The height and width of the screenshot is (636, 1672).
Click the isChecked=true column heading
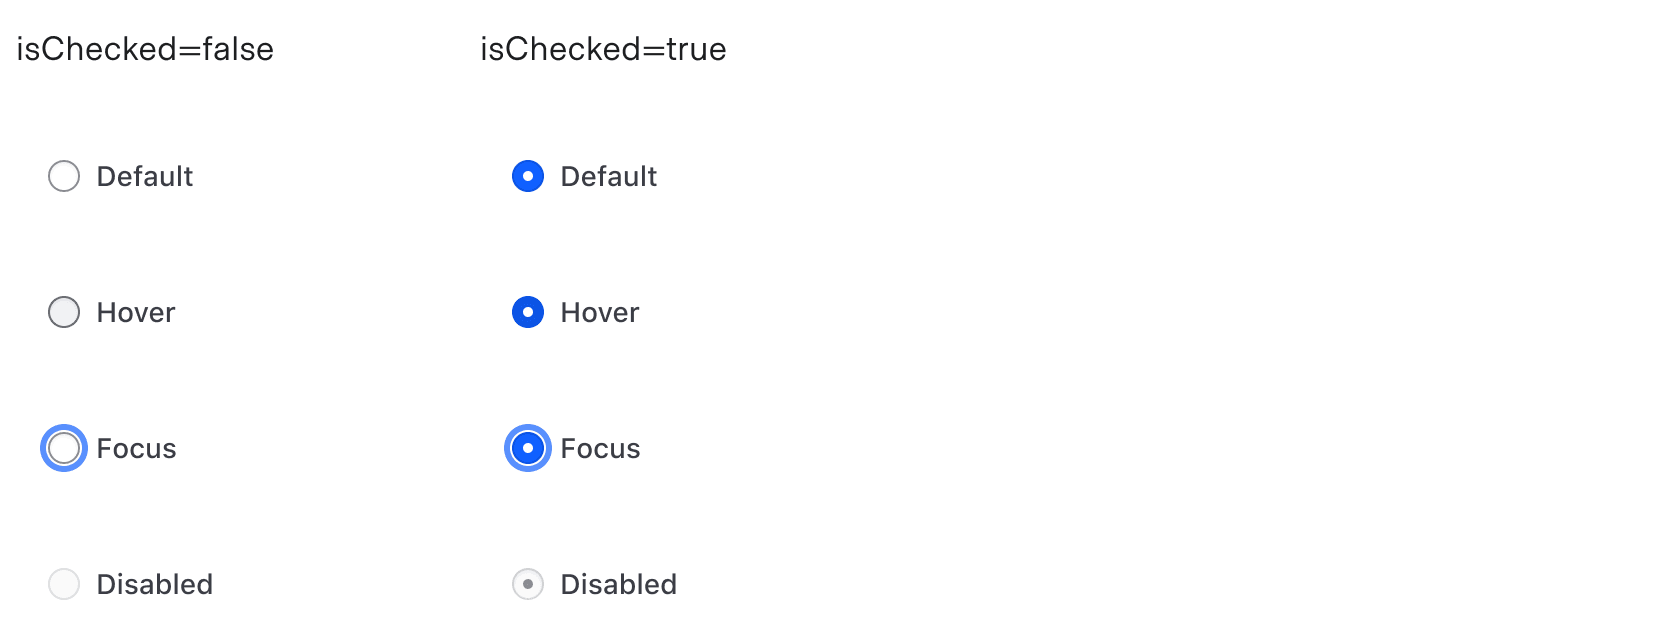(603, 49)
